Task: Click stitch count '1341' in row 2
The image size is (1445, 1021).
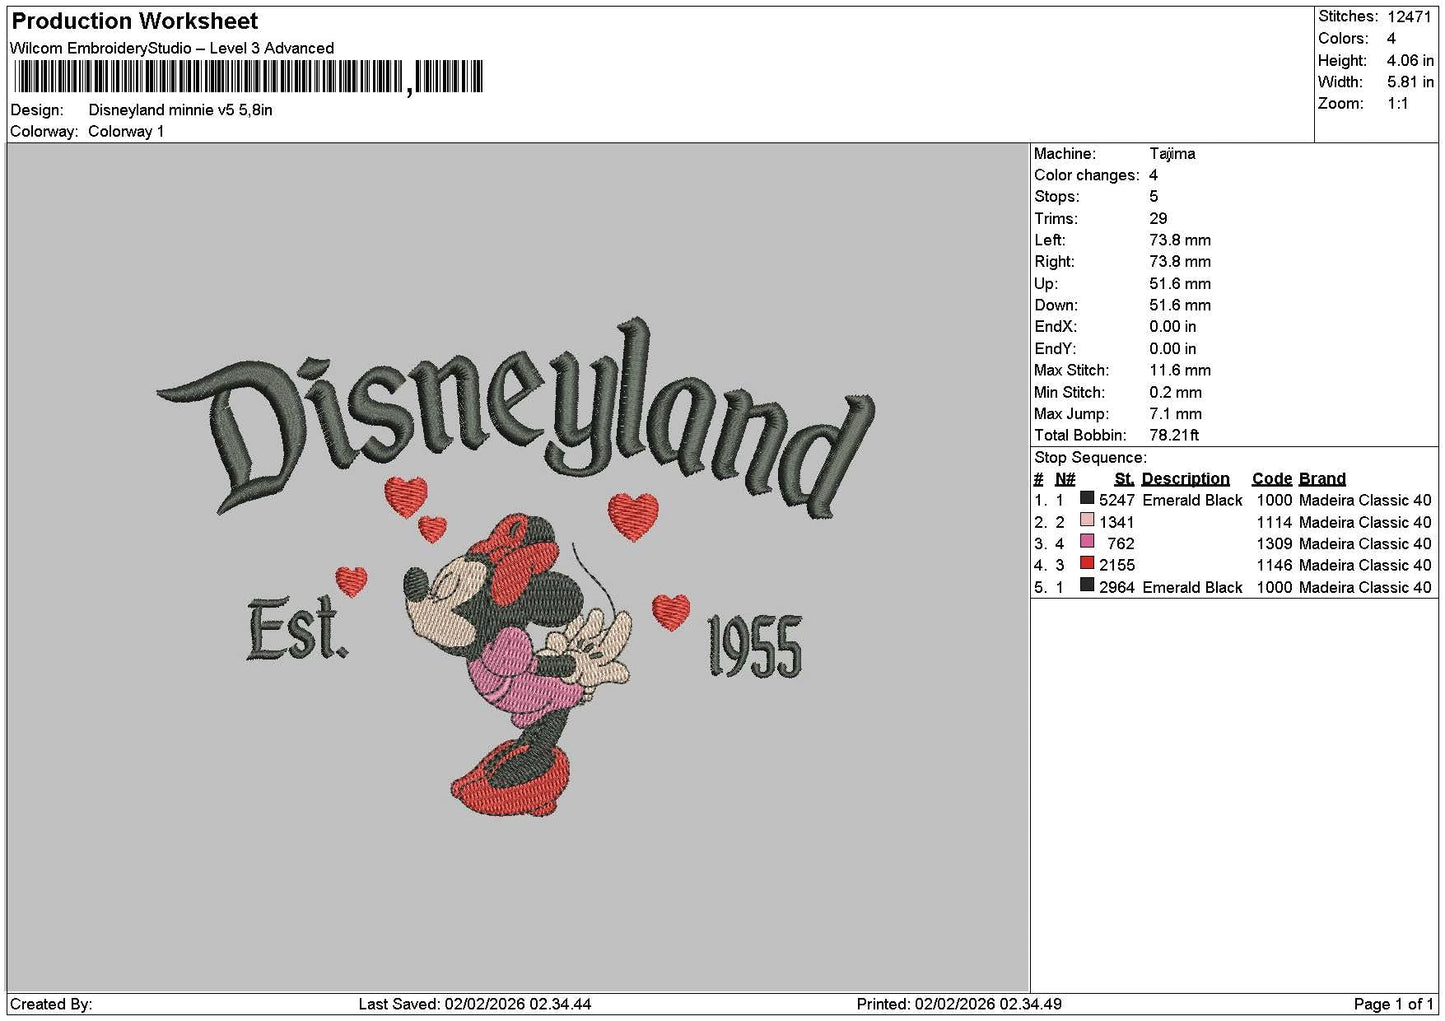Action: (1117, 522)
